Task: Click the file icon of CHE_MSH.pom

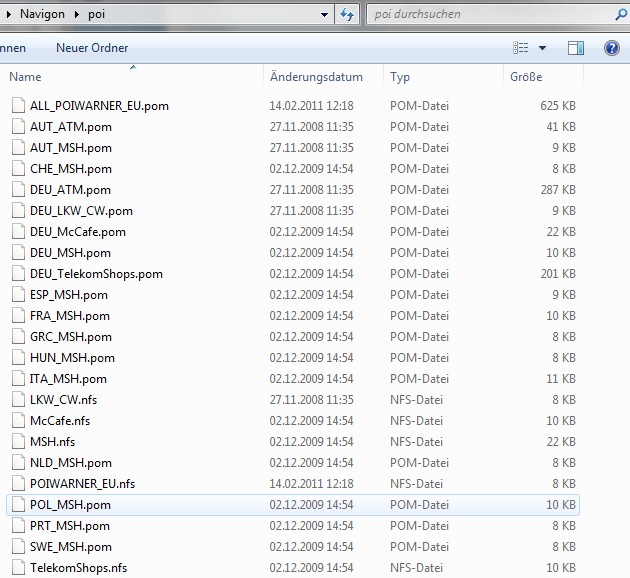Action: 18,168
